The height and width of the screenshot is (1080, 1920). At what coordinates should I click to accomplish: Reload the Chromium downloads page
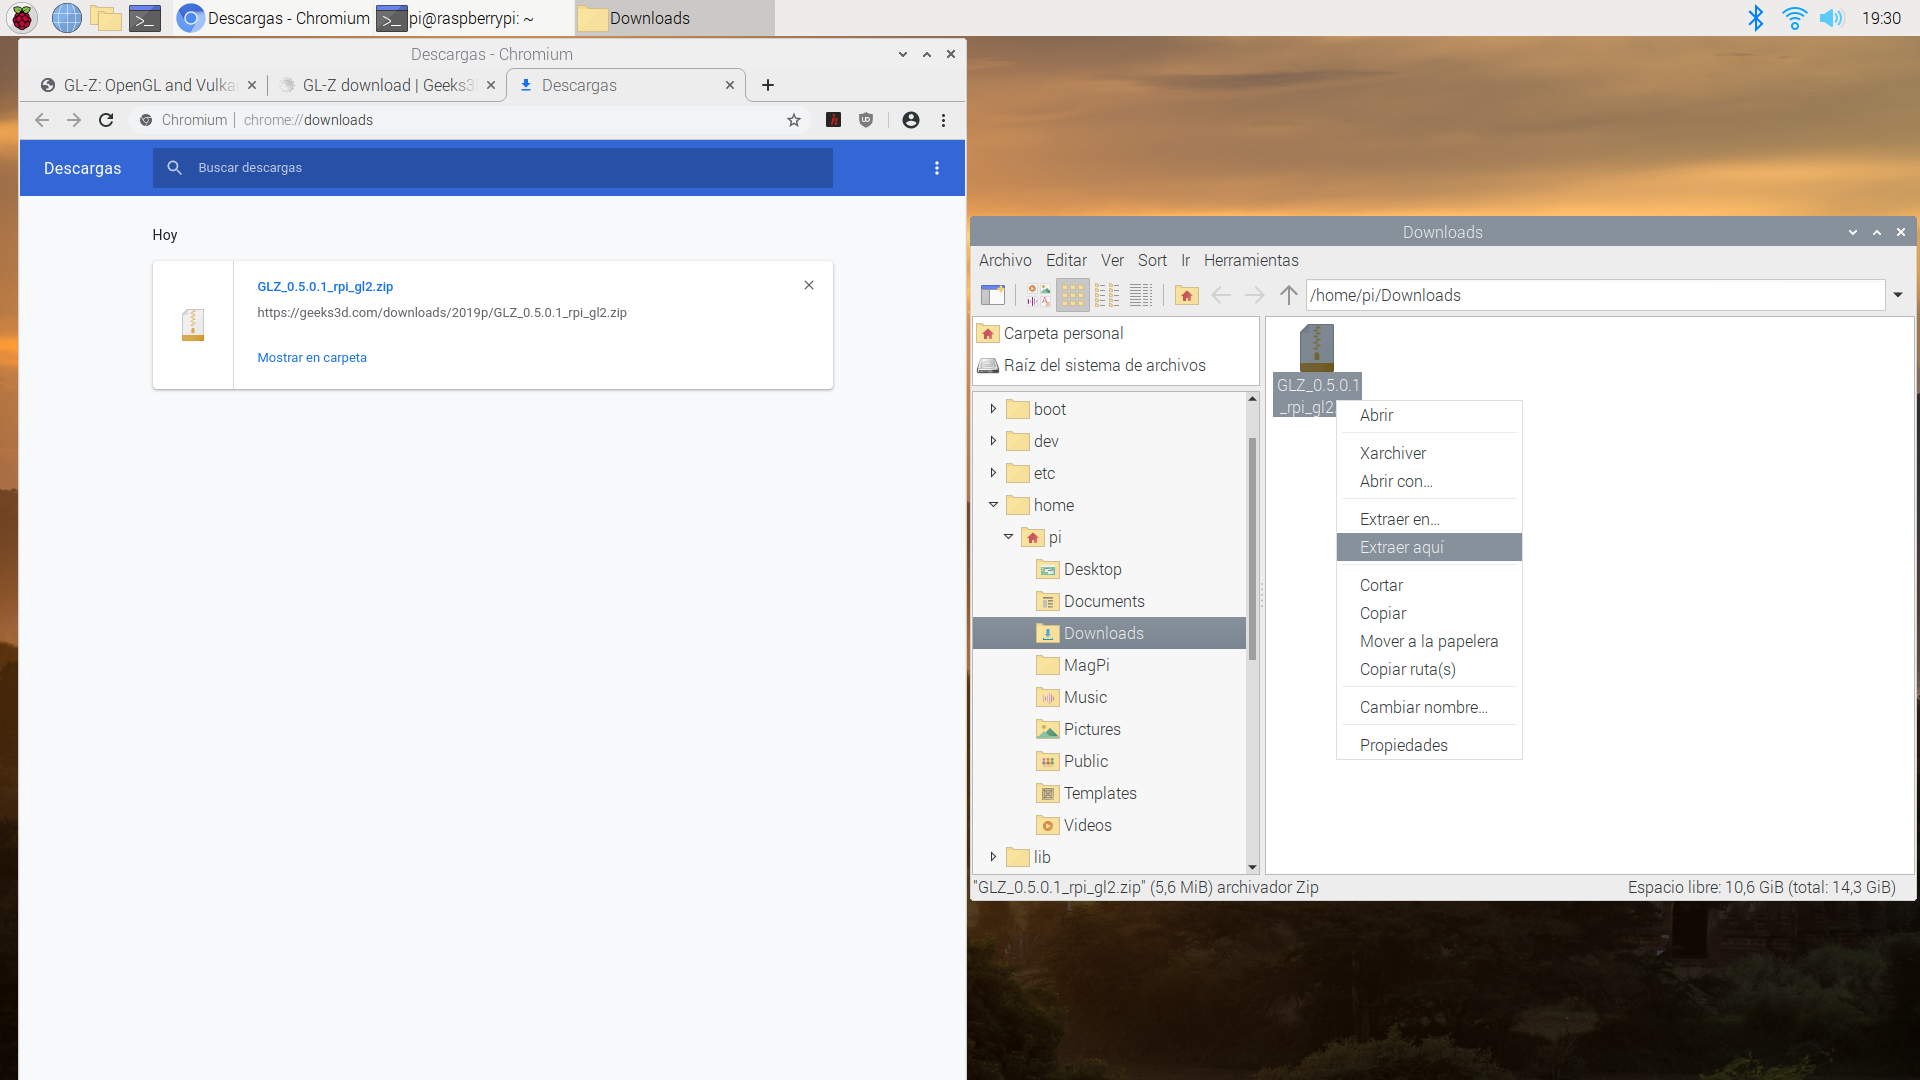click(x=106, y=120)
